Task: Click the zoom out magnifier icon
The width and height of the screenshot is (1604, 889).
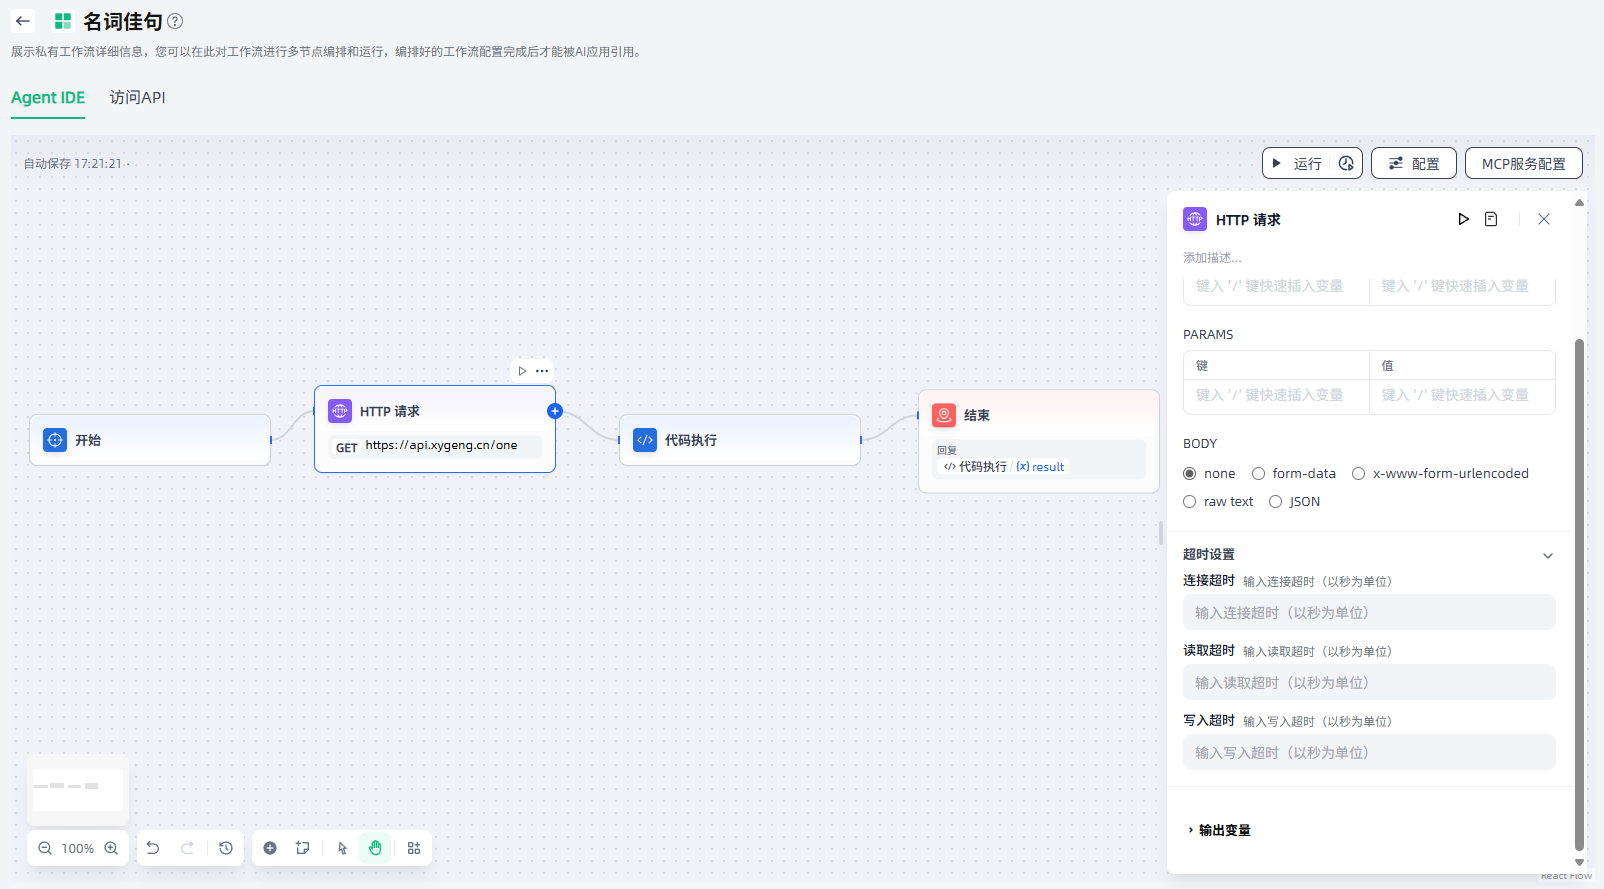Action: coord(45,848)
